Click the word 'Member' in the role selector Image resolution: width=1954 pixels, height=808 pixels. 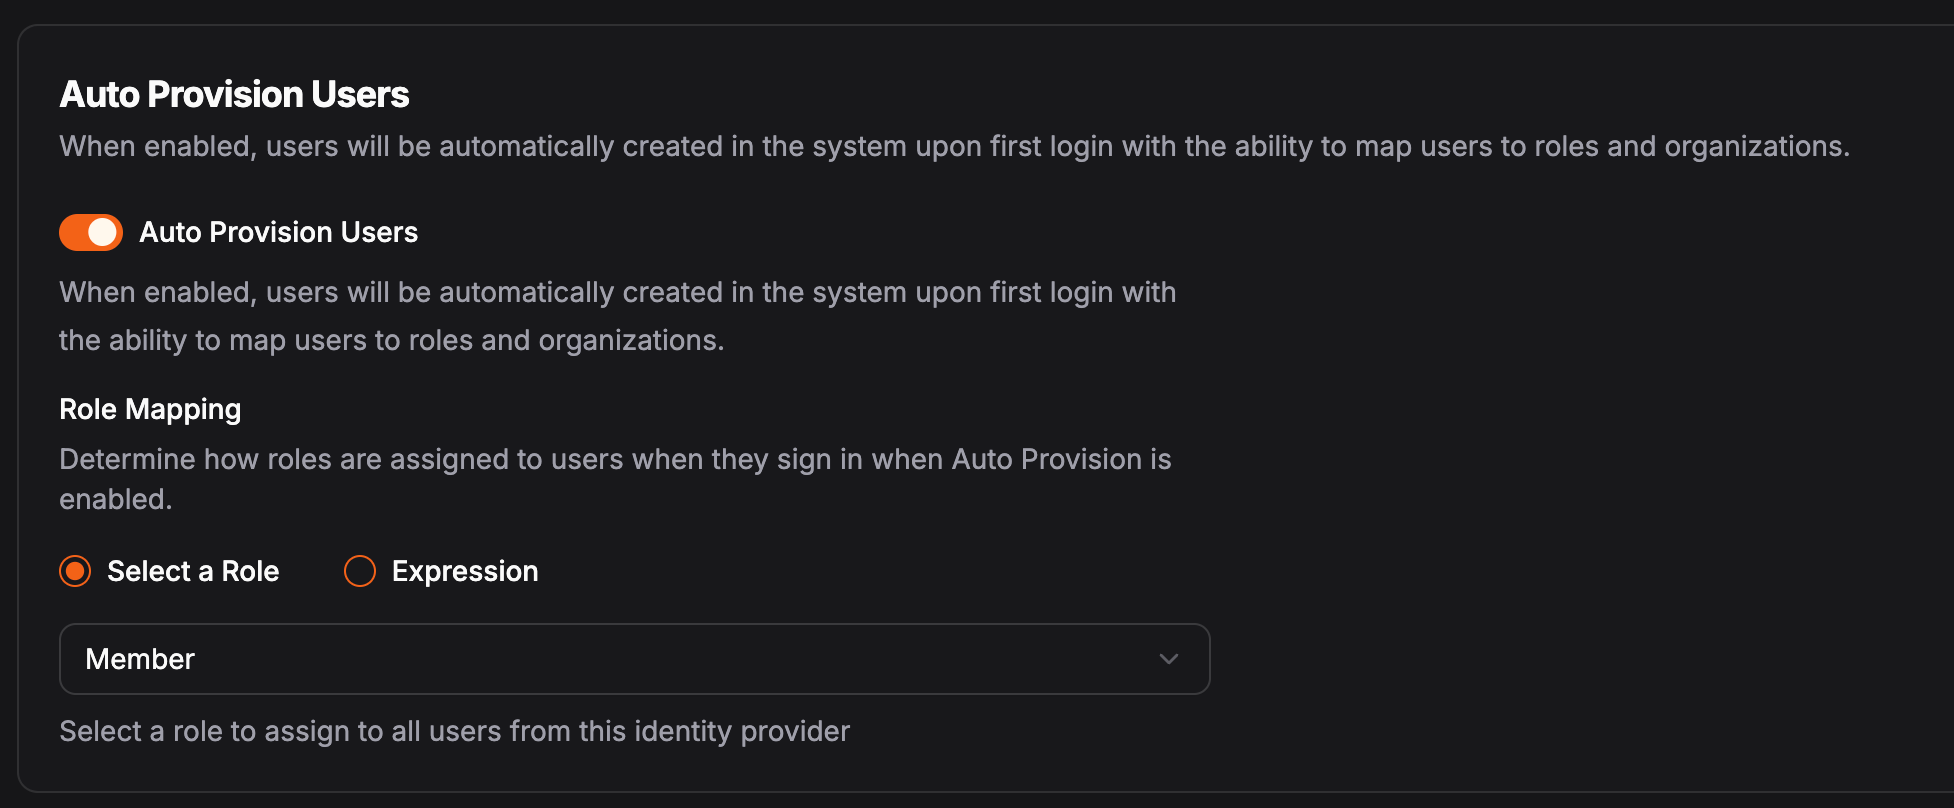[x=140, y=659]
